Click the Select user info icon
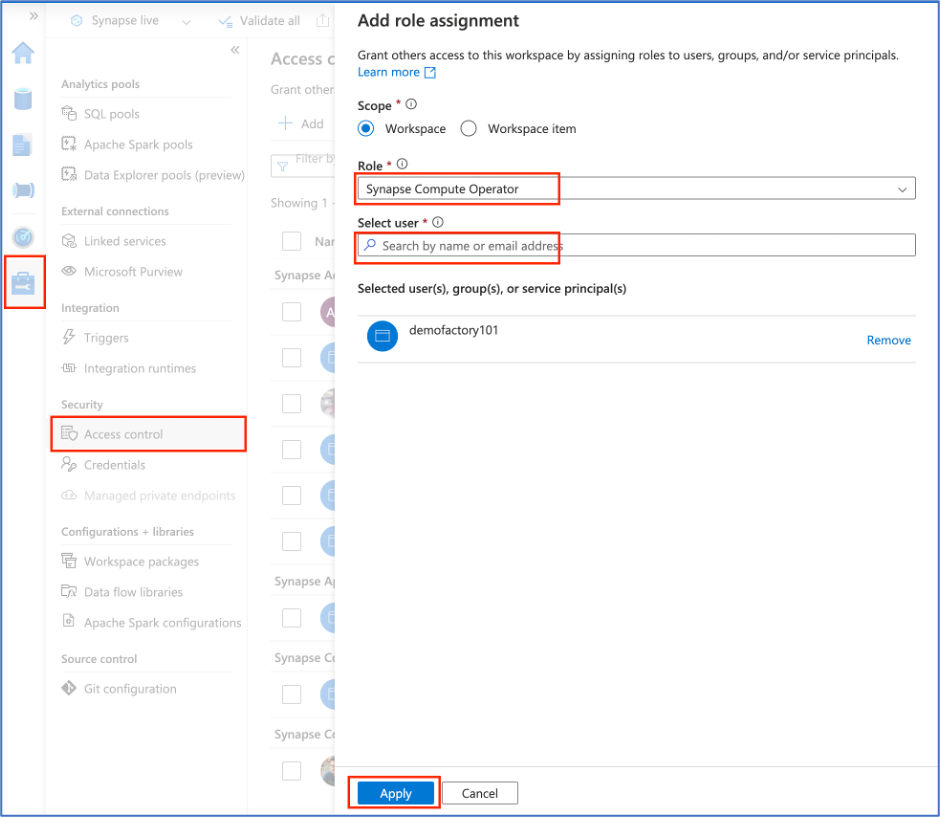The height and width of the screenshot is (818, 940). [438, 222]
